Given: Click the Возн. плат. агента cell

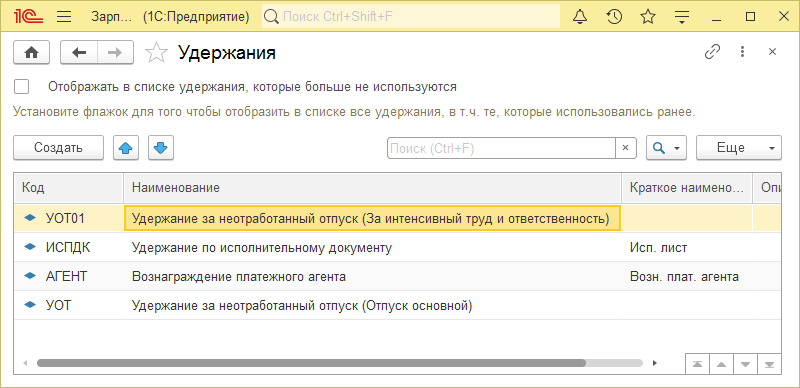Looking at the screenshot, I should (687, 277).
